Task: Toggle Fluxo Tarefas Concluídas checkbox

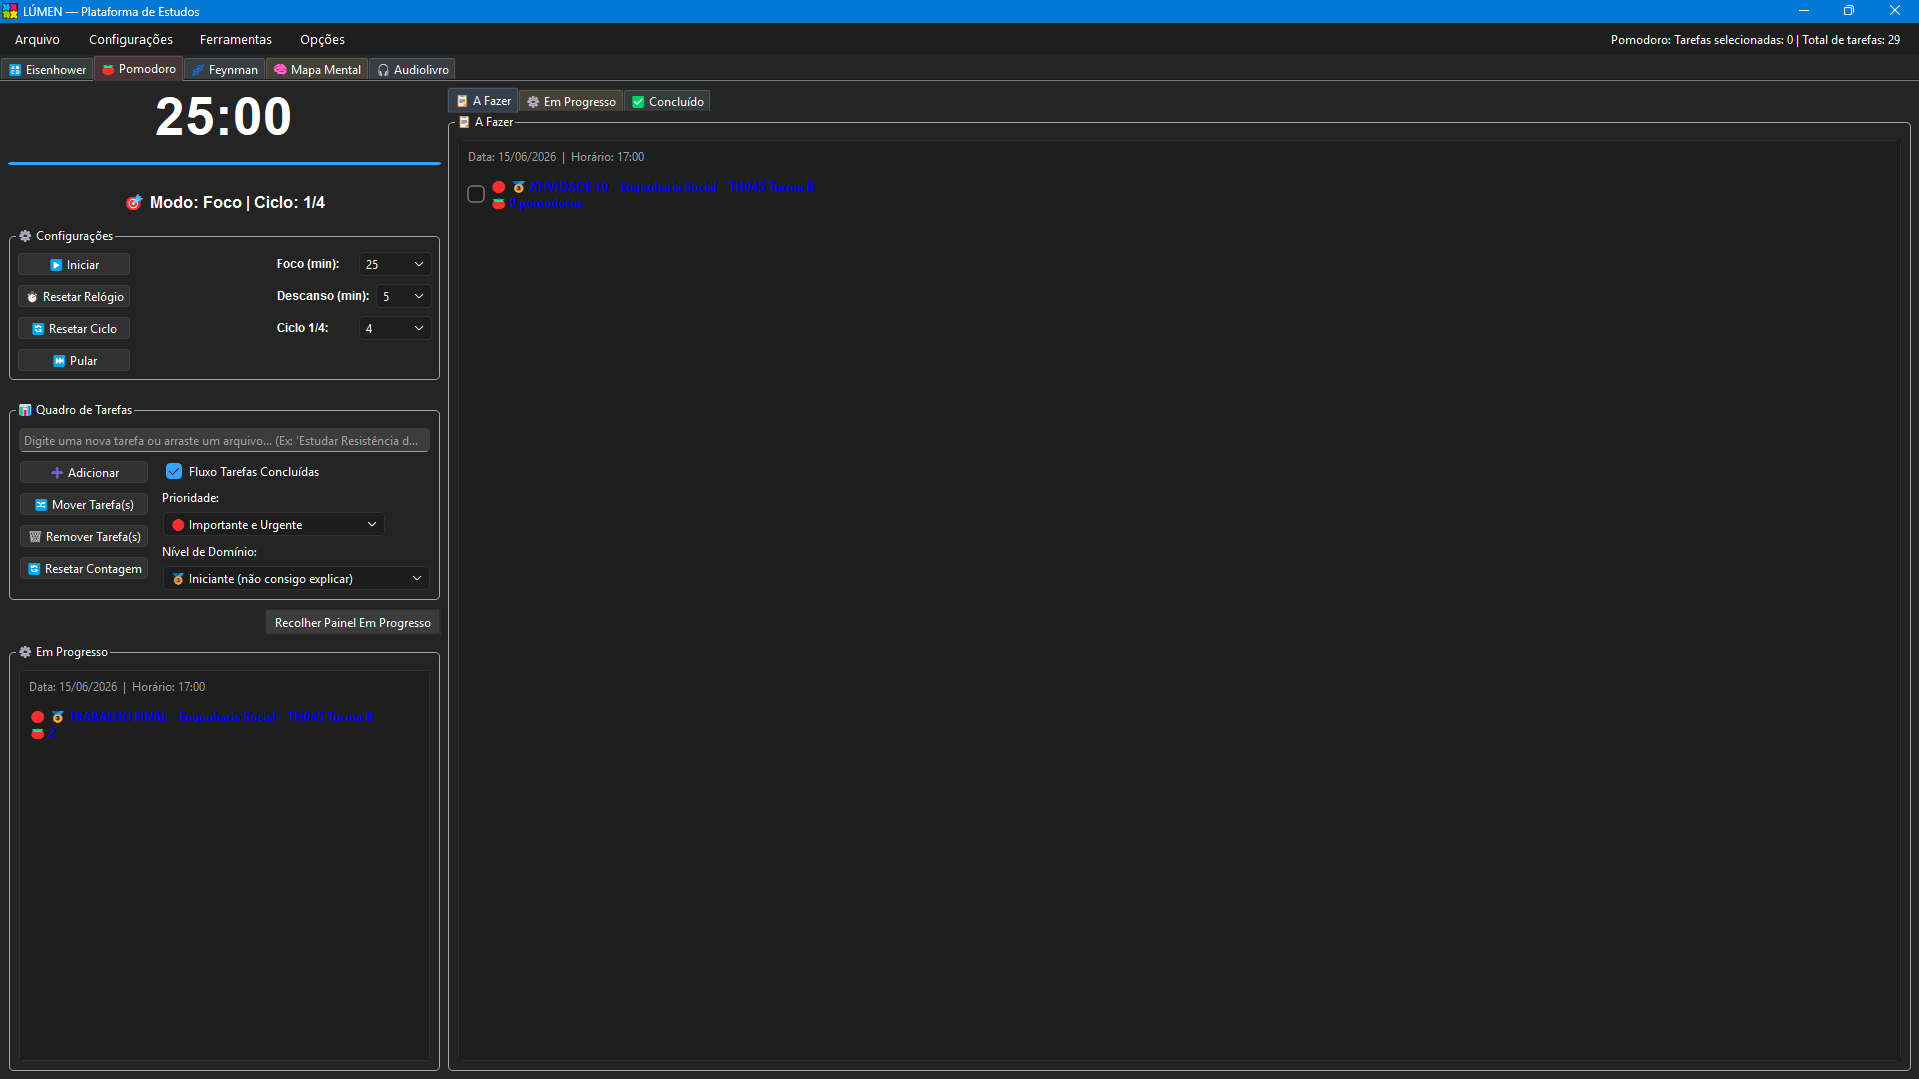Action: click(174, 471)
